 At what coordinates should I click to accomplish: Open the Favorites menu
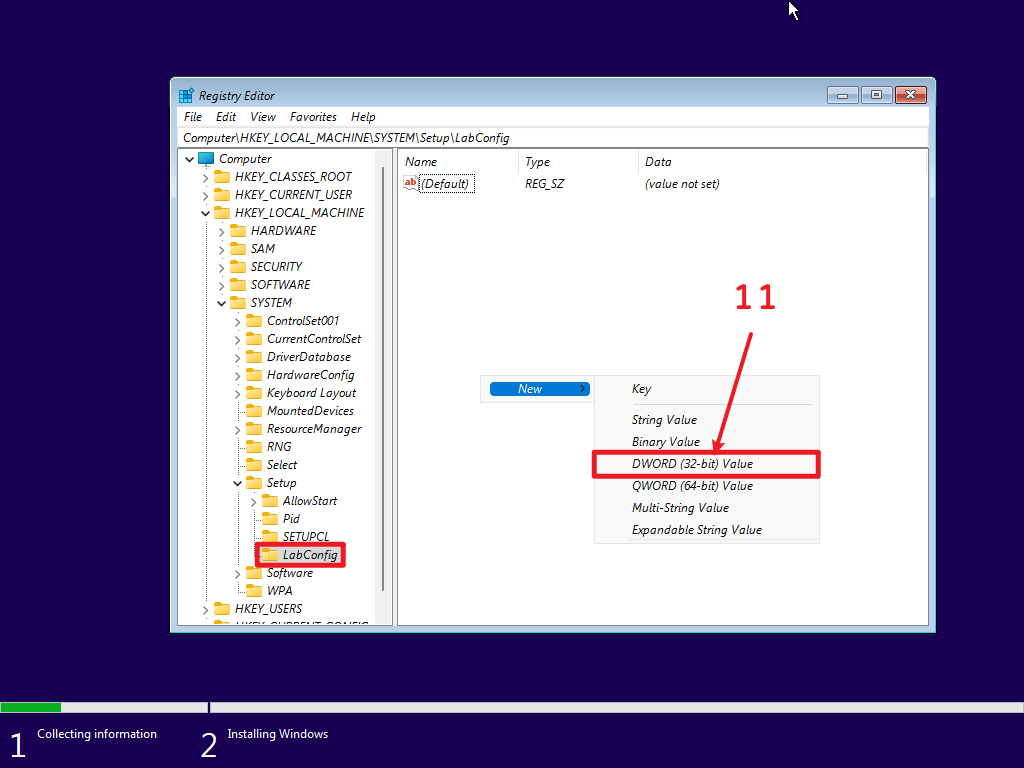click(x=313, y=117)
